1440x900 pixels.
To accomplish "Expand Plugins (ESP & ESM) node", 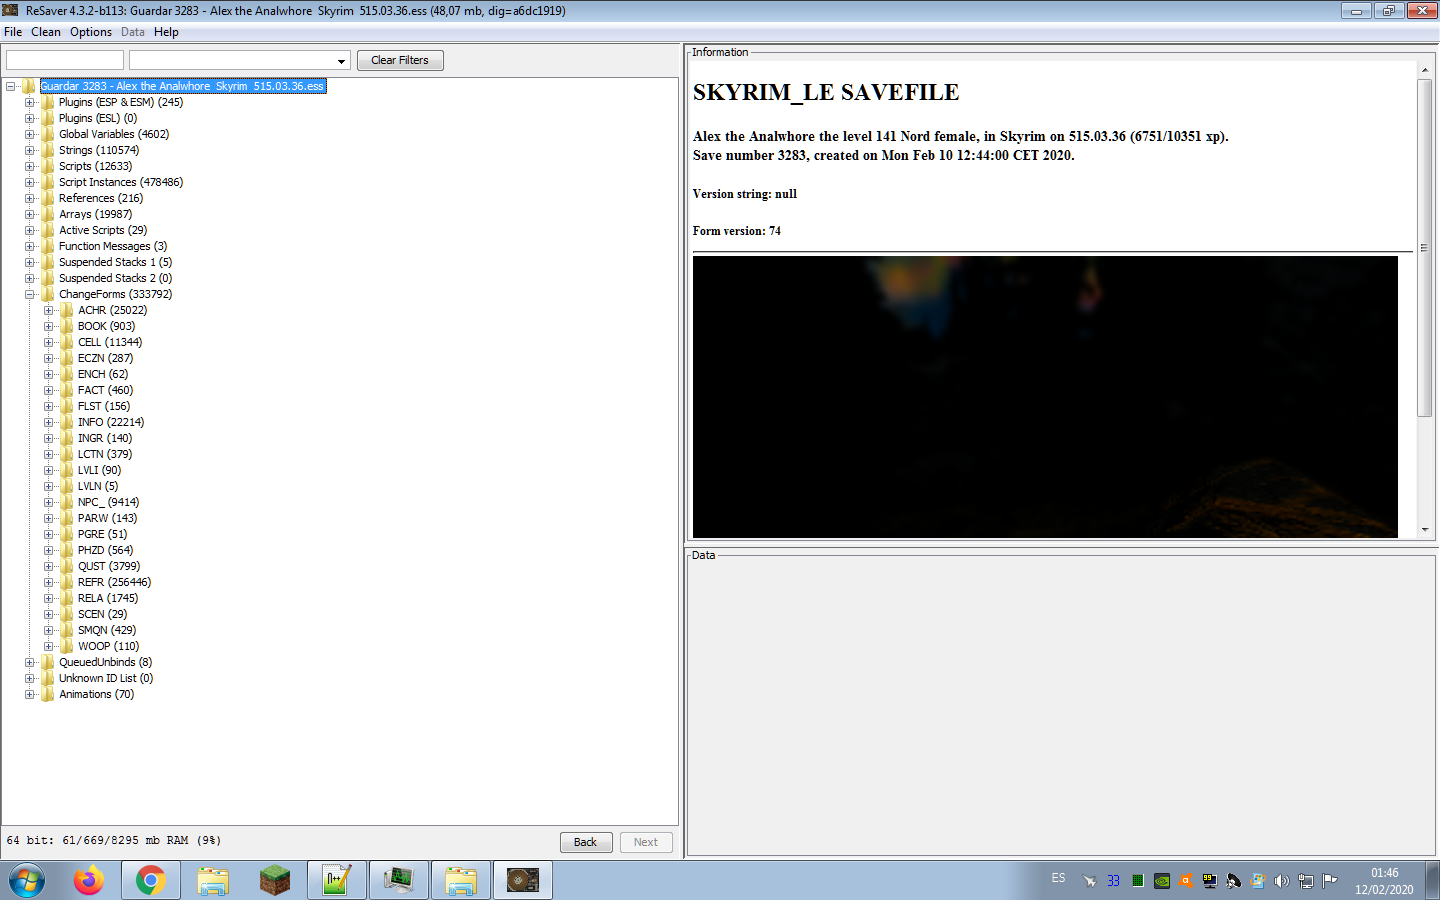I will click(x=29, y=102).
